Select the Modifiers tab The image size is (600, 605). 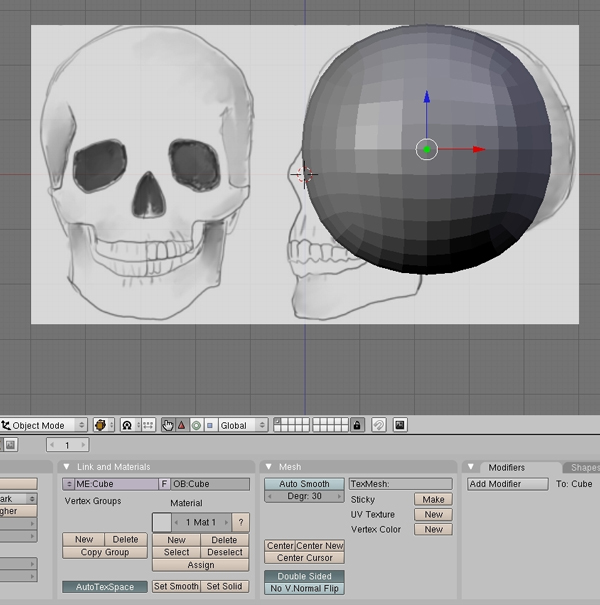pos(507,468)
